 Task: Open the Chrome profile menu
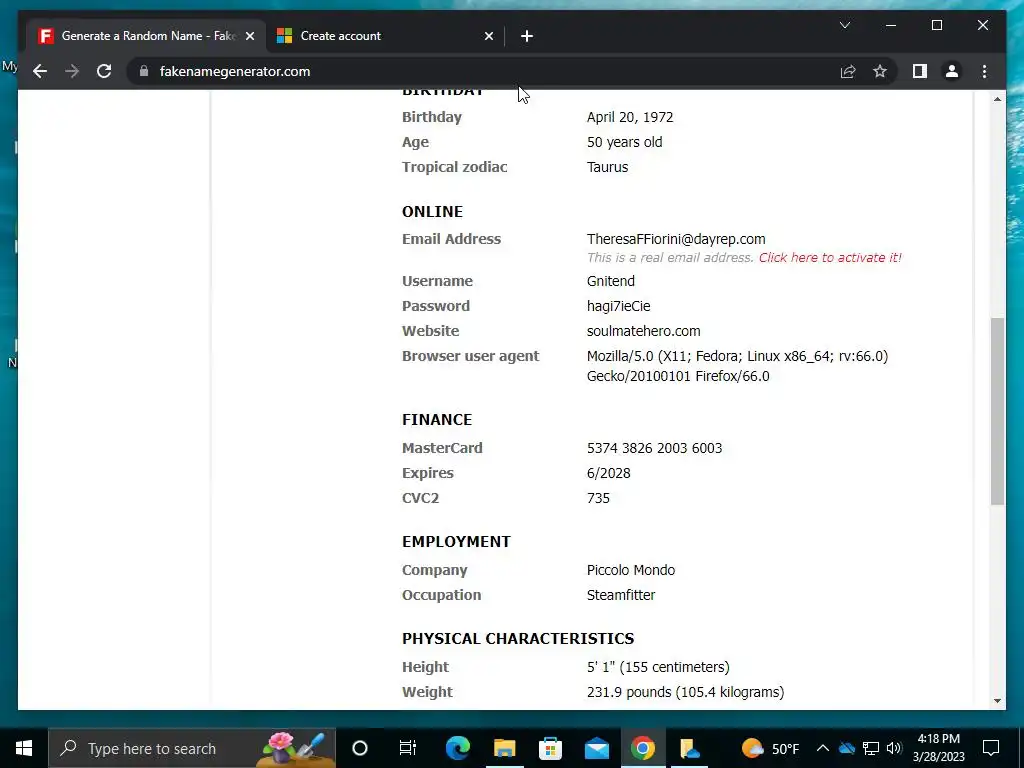[x=952, y=71]
